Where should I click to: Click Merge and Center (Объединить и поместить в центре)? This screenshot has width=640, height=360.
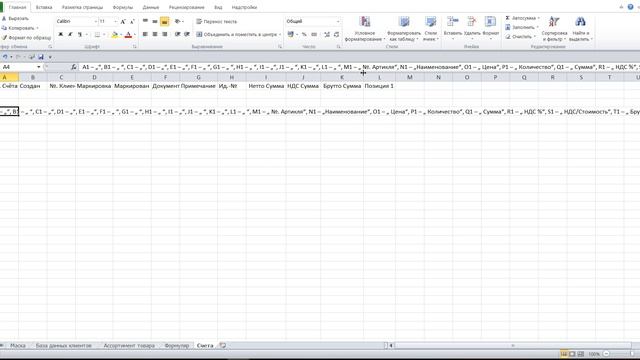(236, 34)
